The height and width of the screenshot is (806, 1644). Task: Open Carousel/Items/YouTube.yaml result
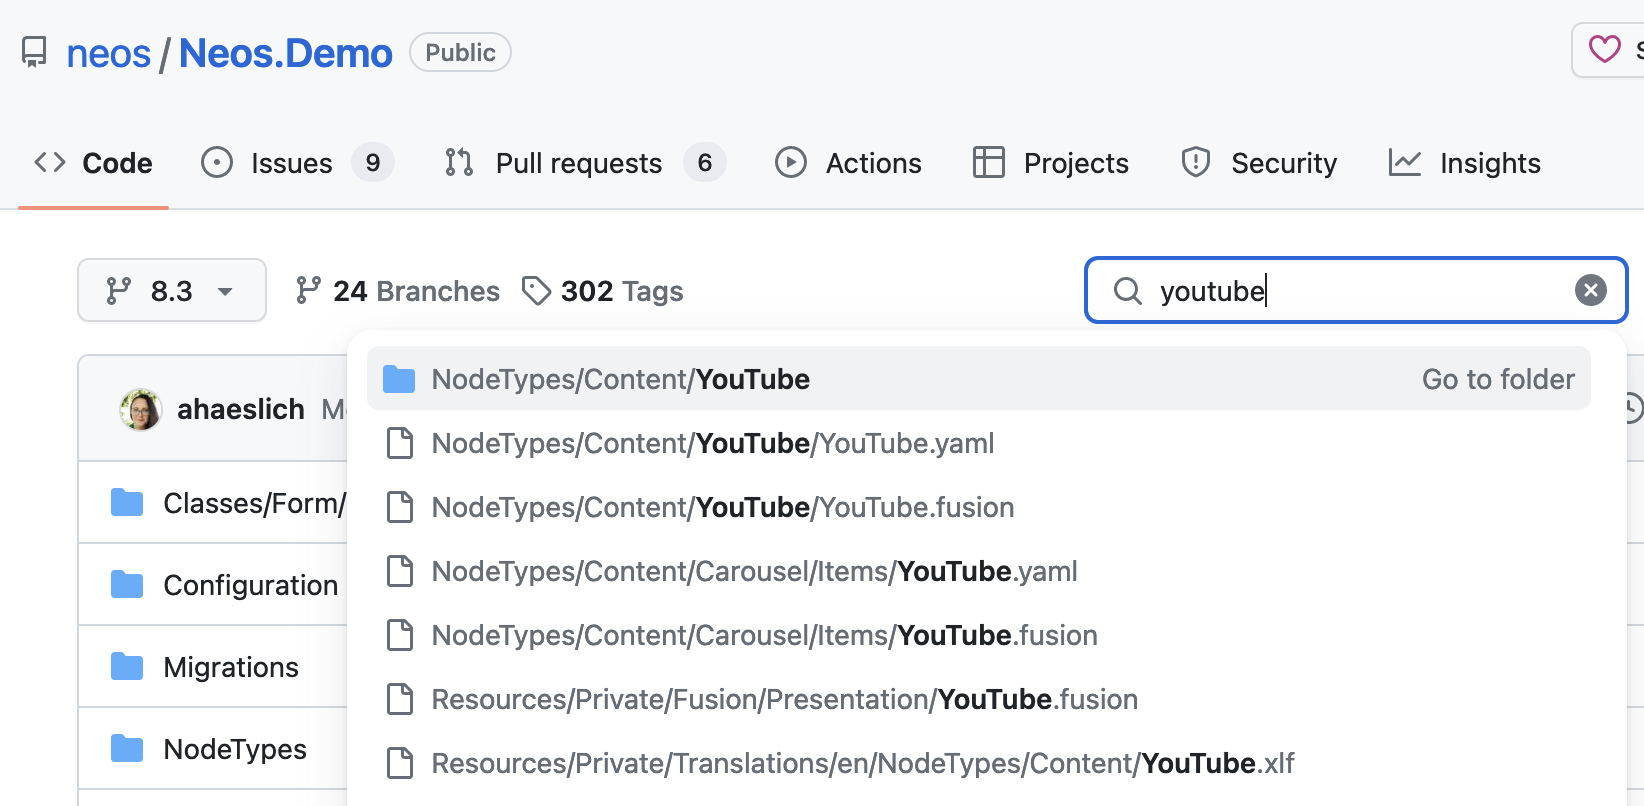(979, 571)
